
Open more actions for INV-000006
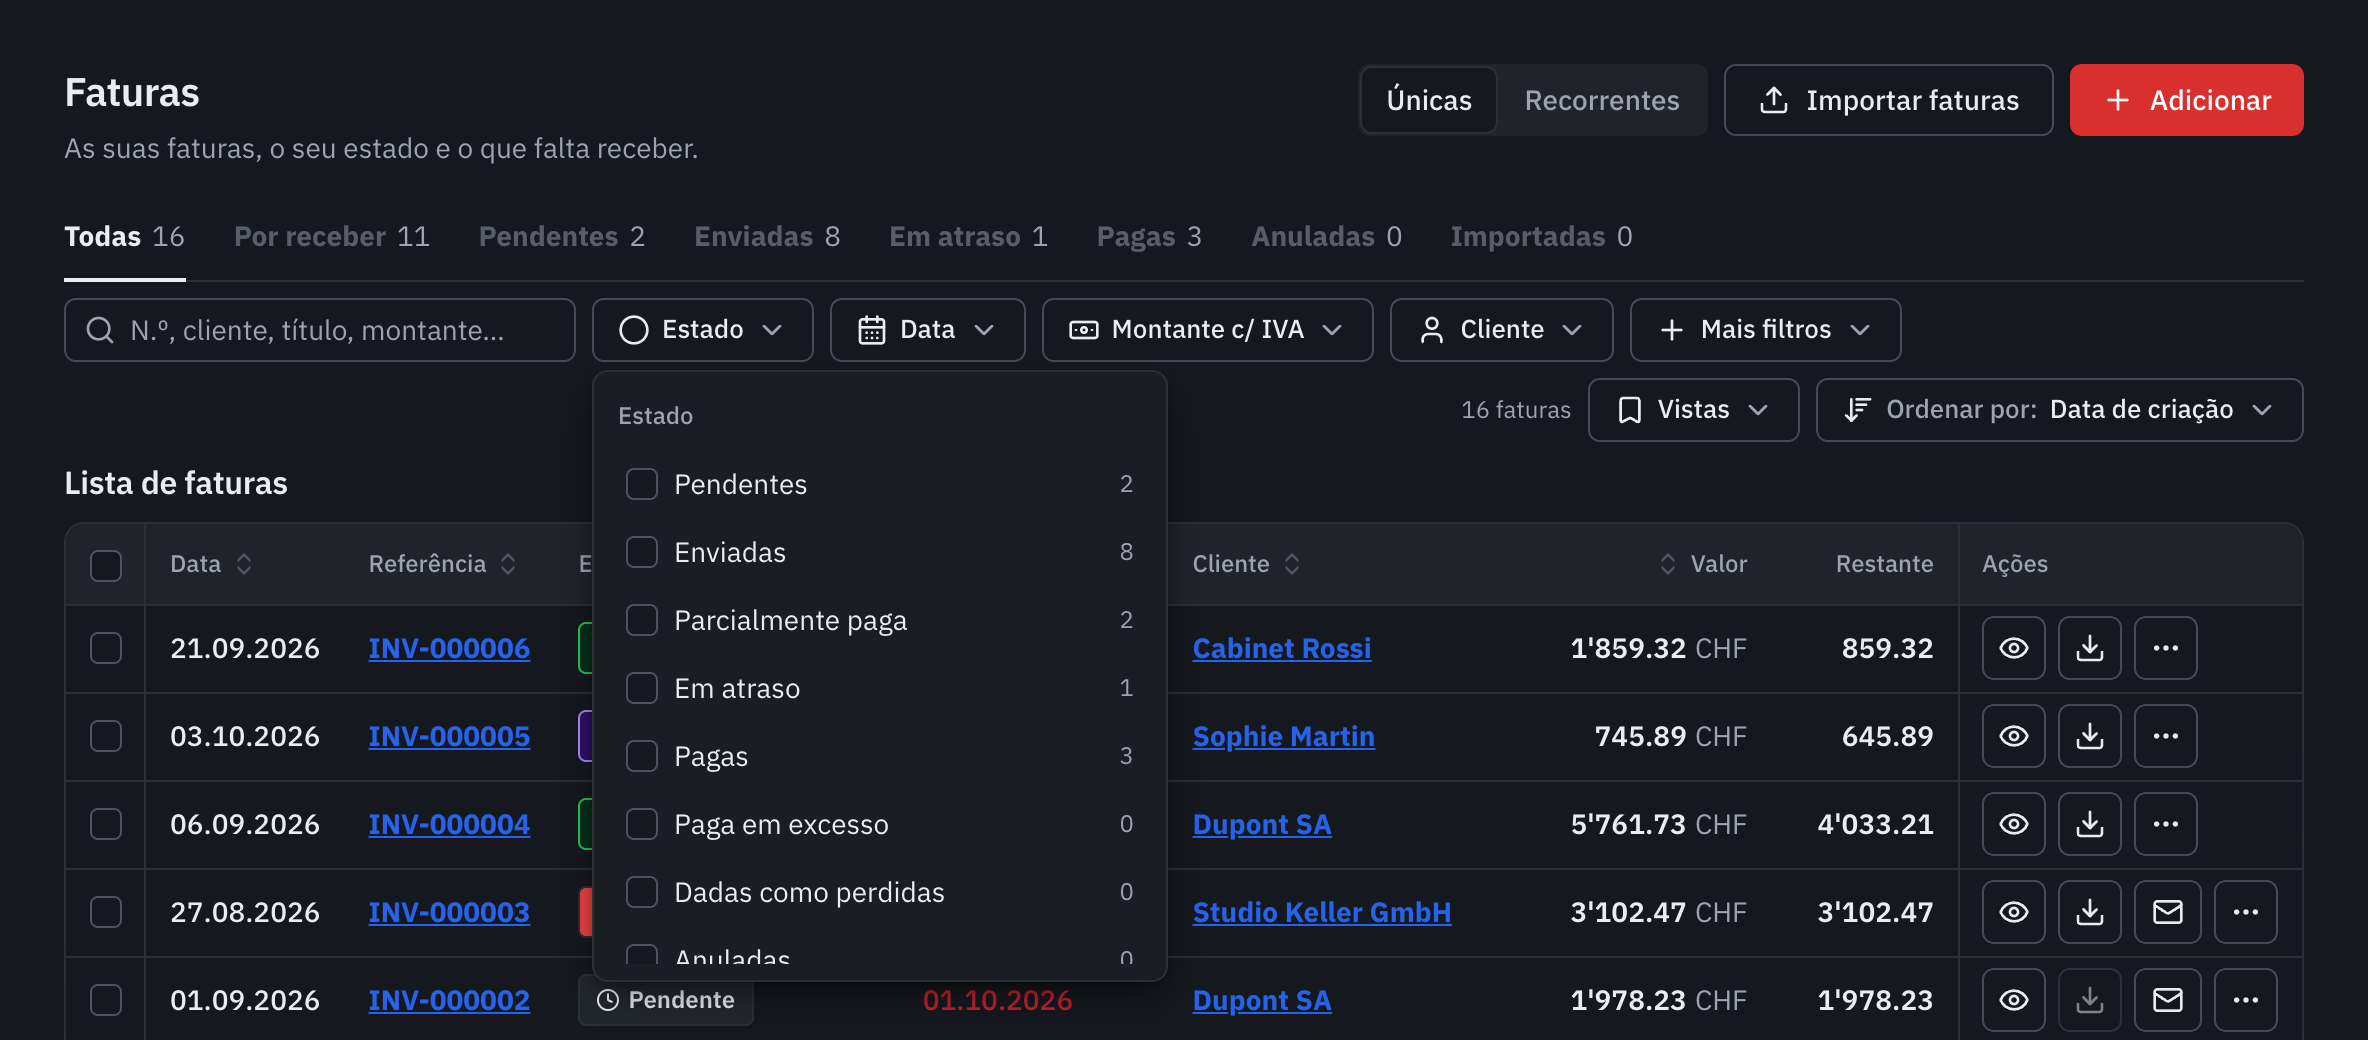2165,648
